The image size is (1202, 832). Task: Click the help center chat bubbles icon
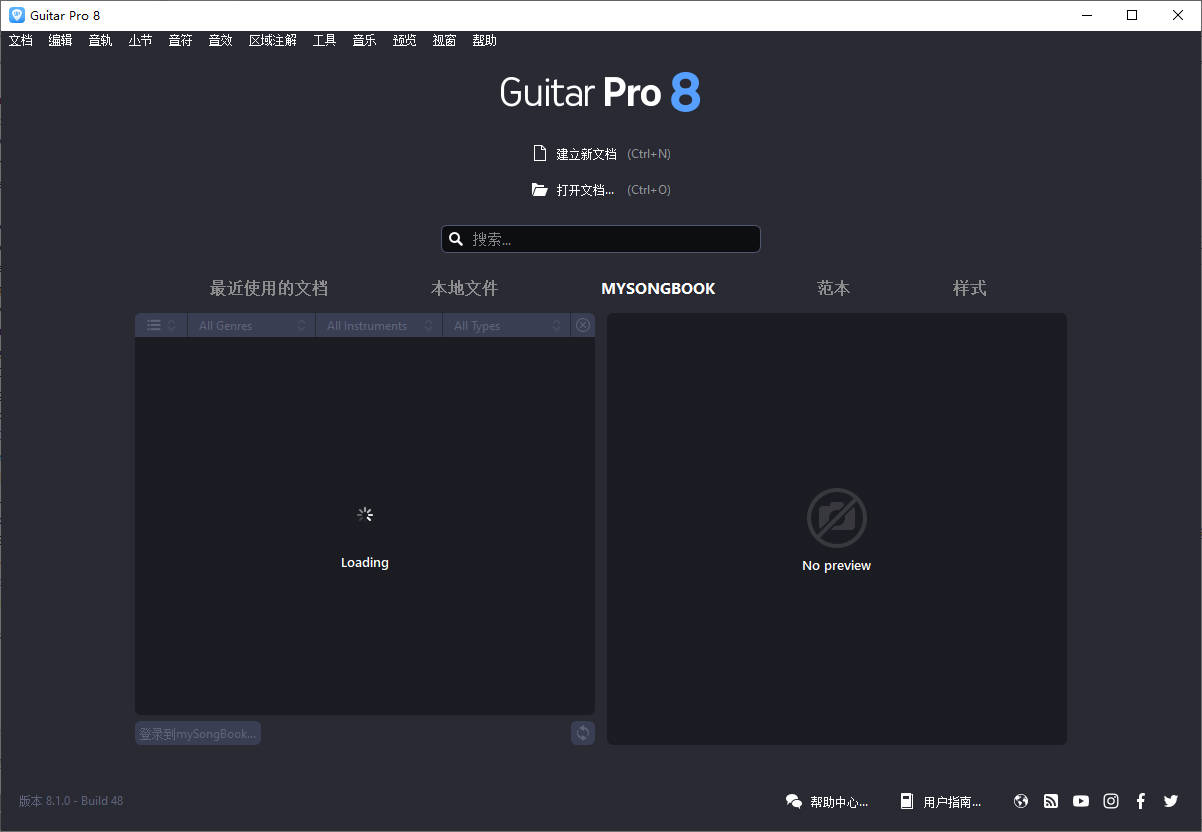pyautogui.click(x=794, y=801)
